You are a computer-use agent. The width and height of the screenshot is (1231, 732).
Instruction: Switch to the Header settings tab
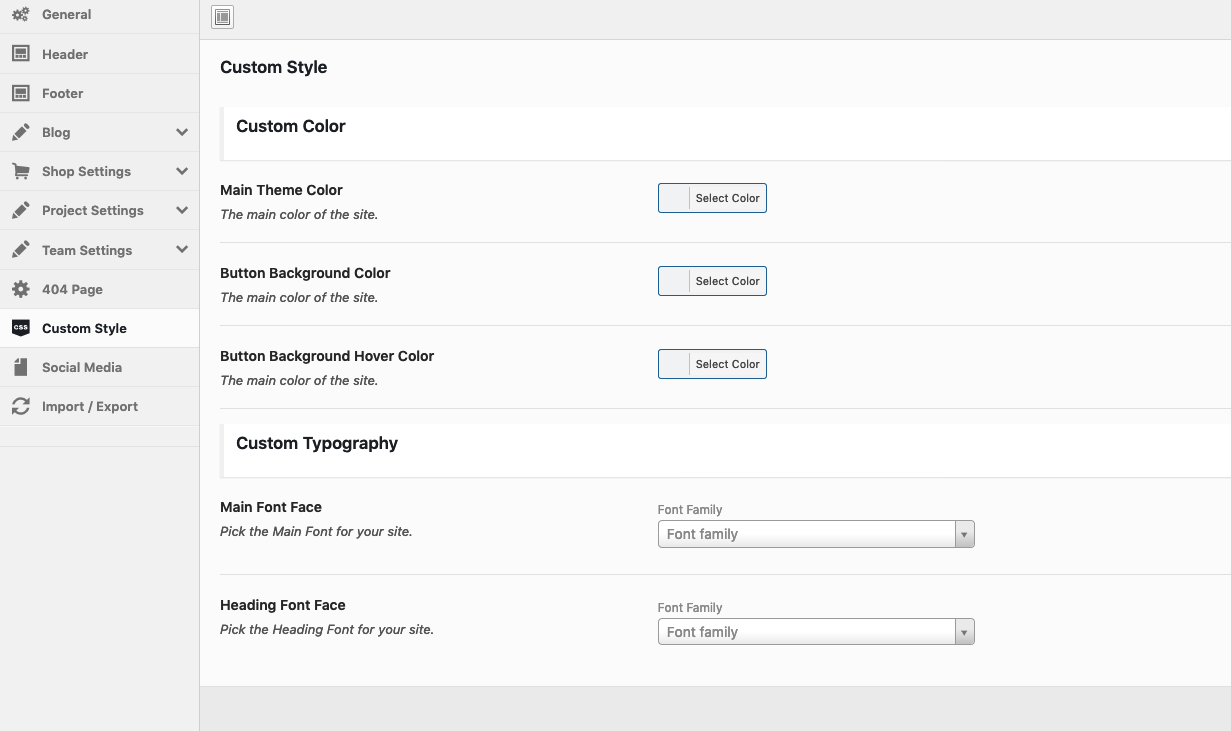point(65,54)
